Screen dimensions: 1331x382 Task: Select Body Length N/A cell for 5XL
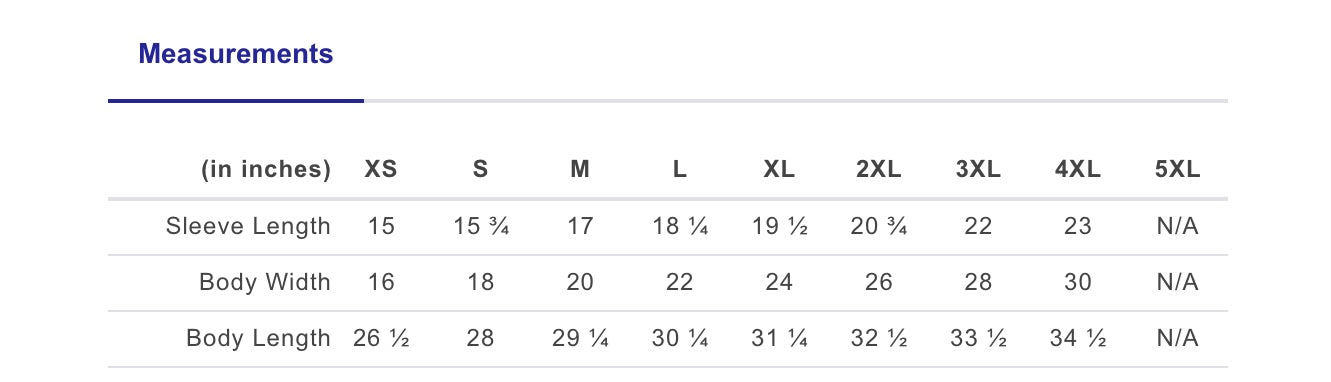click(x=1177, y=338)
